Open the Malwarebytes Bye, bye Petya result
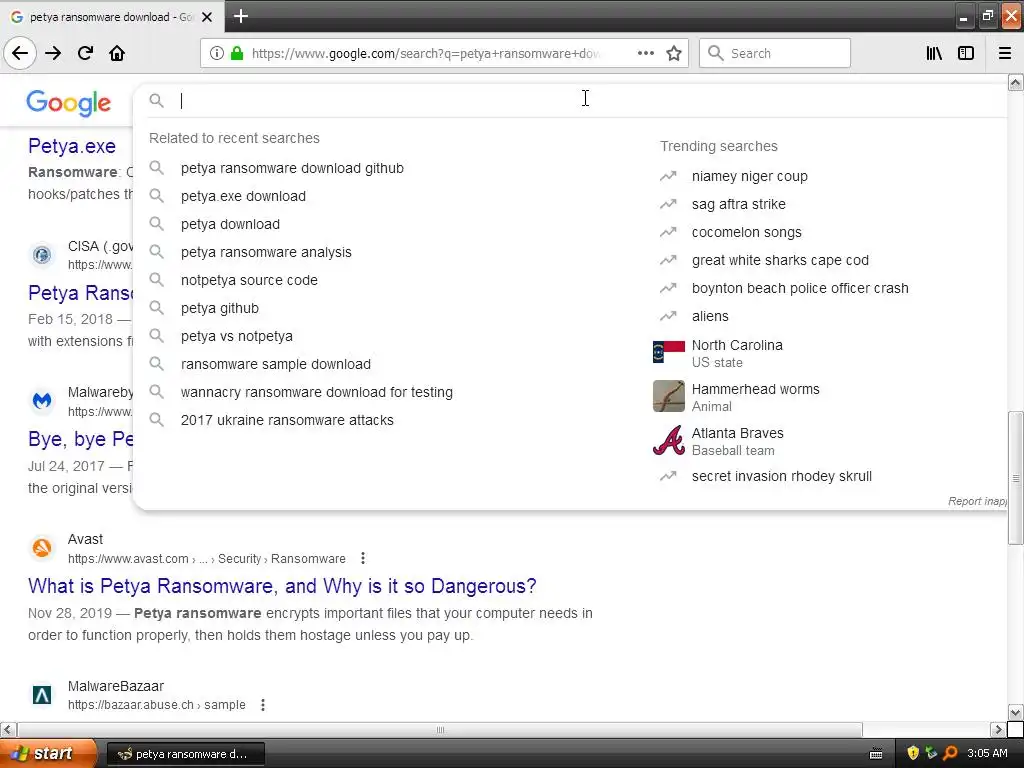The height and width of the screenshot is (768, 1024). click(80, 439)
